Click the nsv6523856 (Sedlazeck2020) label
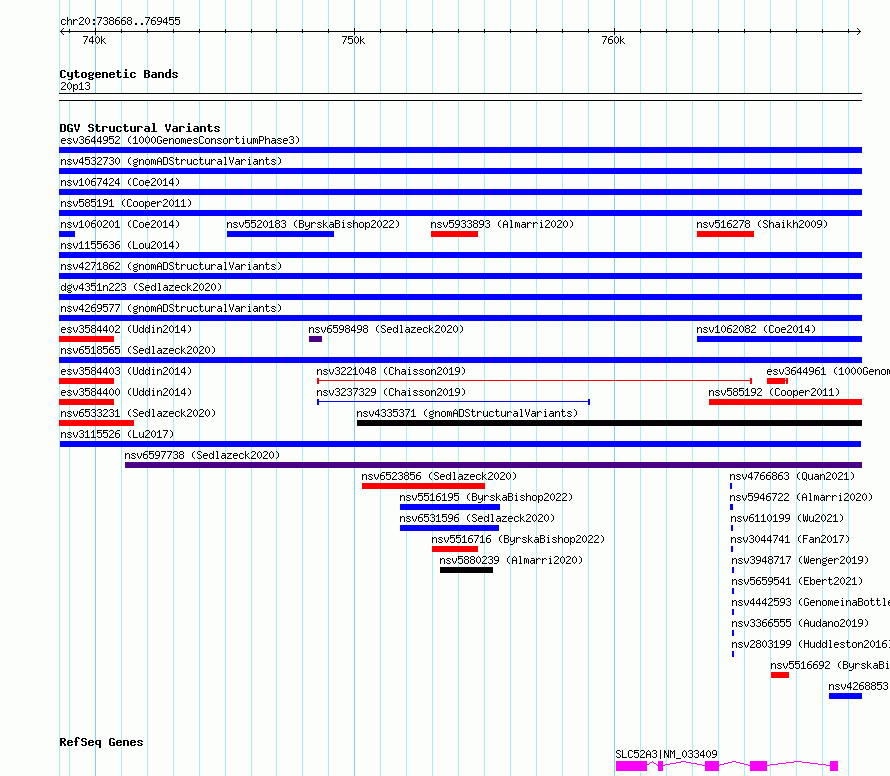 point(439,476)
